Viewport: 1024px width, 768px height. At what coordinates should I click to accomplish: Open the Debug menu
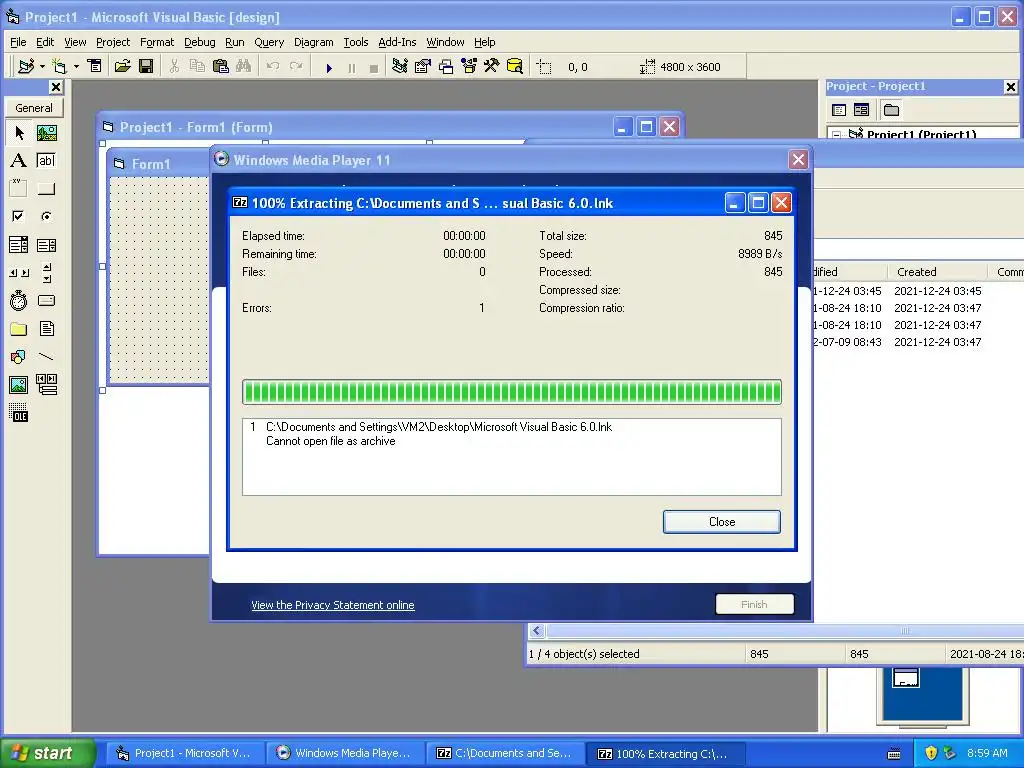(200, 42)
